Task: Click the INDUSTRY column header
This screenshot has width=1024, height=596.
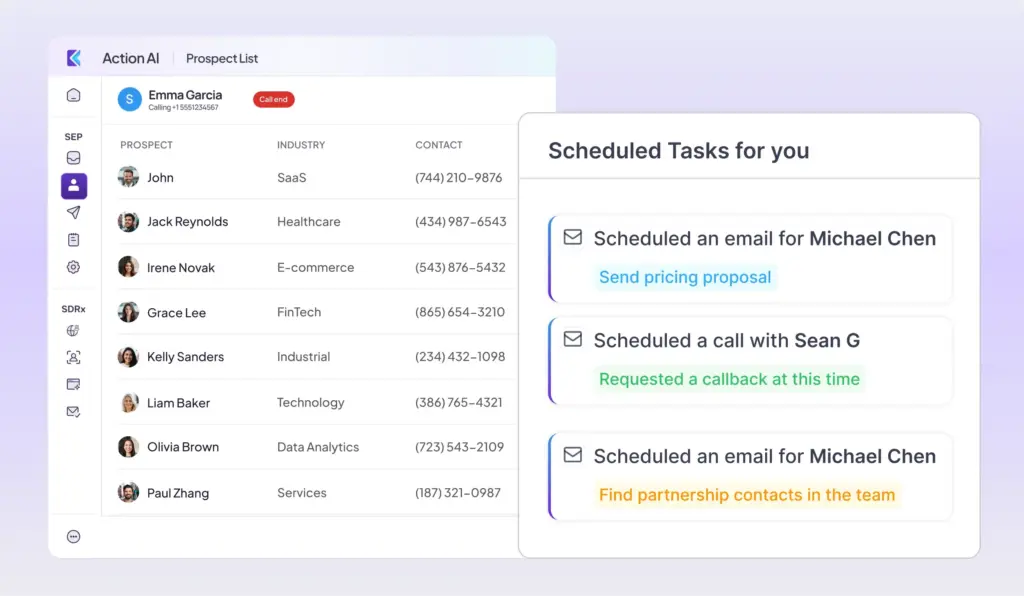Action: [x=301, y=145]
